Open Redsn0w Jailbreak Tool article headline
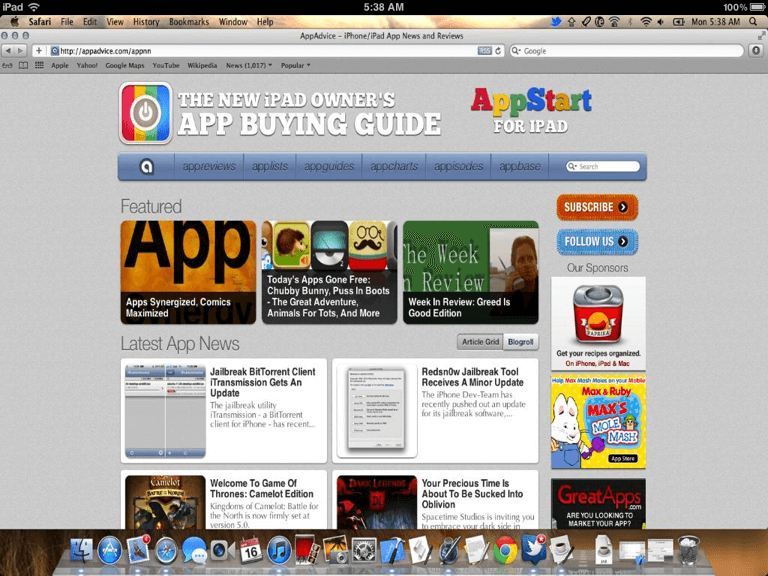The image size is (768, 576). [472, 377]
